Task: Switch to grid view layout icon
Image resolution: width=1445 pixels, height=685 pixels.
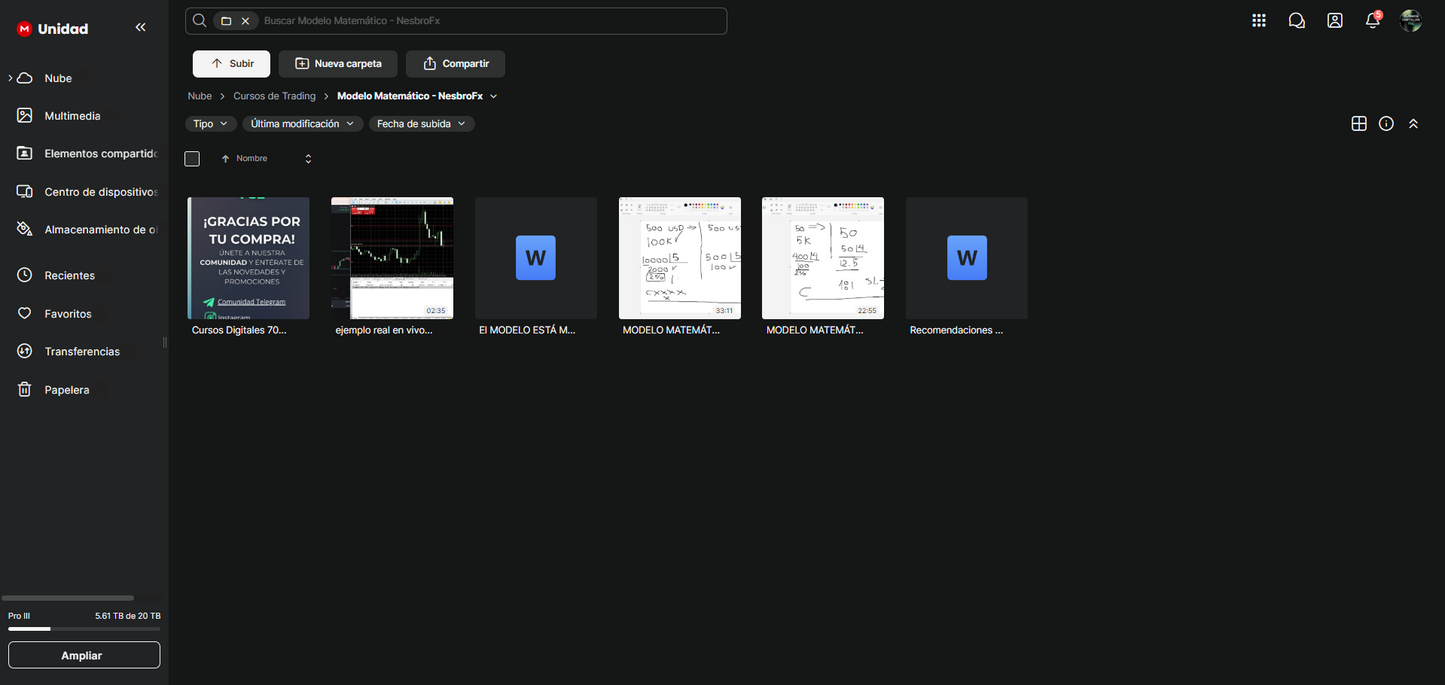Action: 1359,124
